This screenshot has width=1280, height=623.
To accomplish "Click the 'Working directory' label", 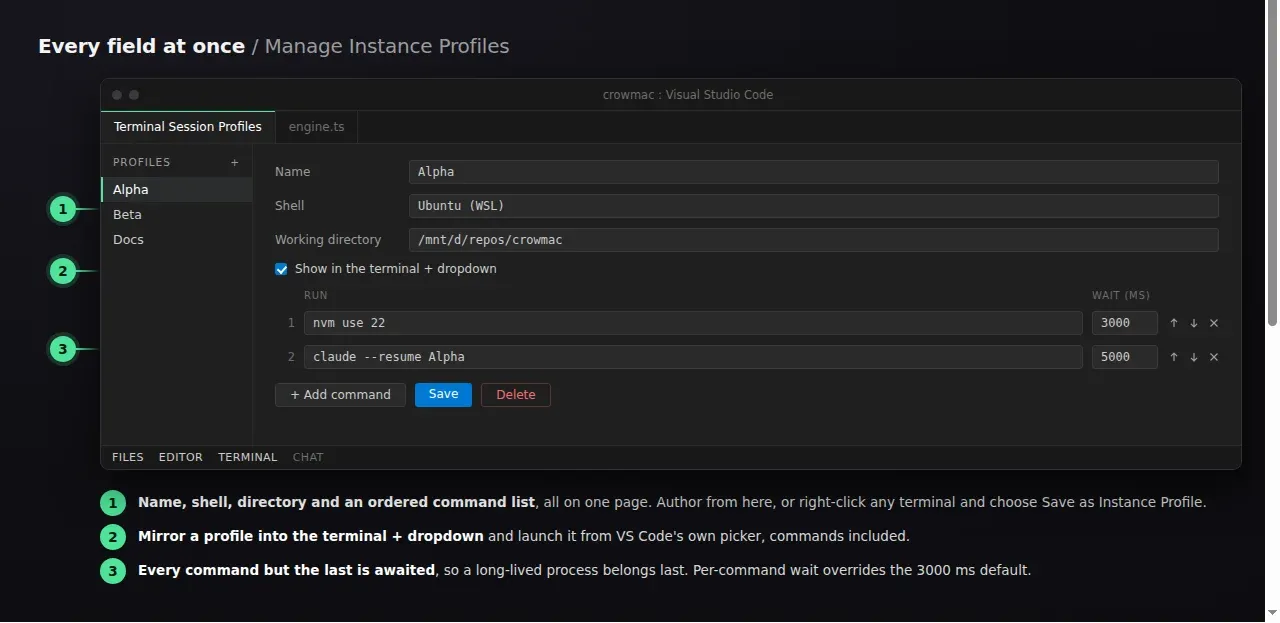I will click(x=328, y=240).
